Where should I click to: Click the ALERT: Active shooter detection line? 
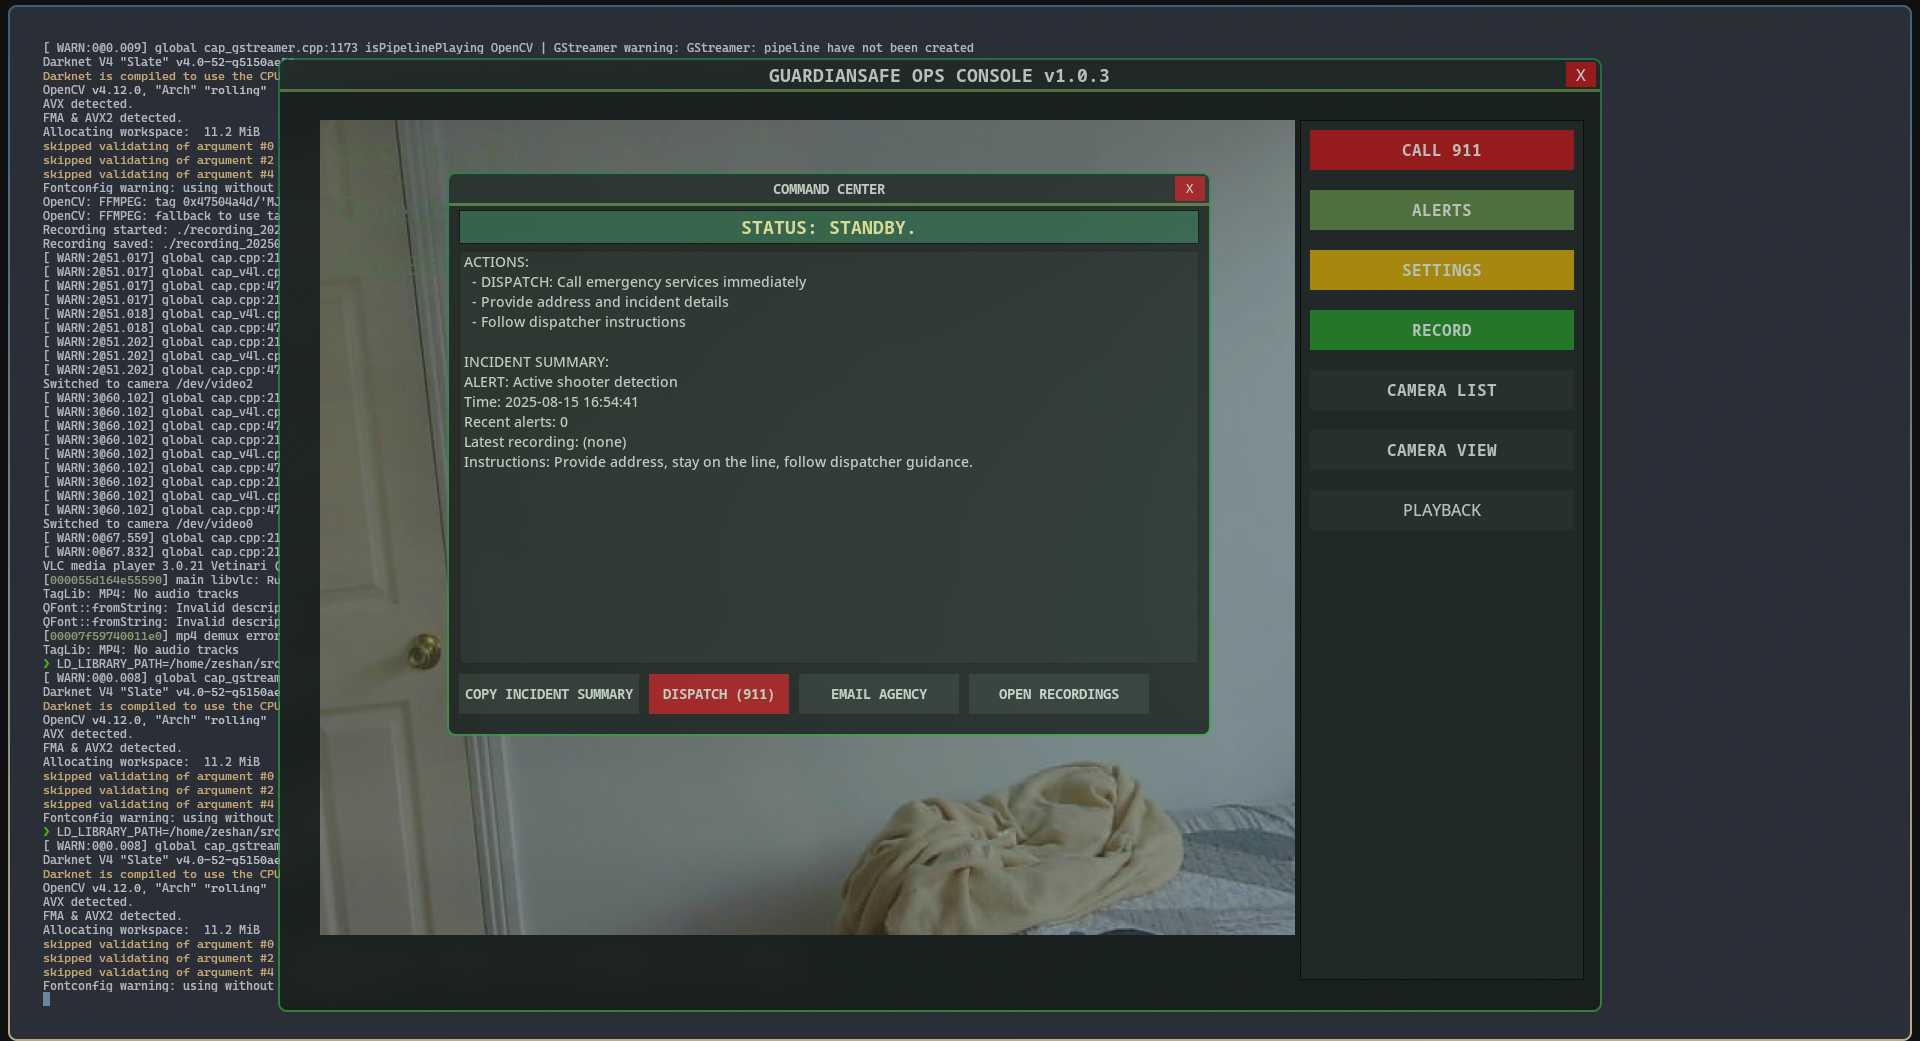click(570, 381)
